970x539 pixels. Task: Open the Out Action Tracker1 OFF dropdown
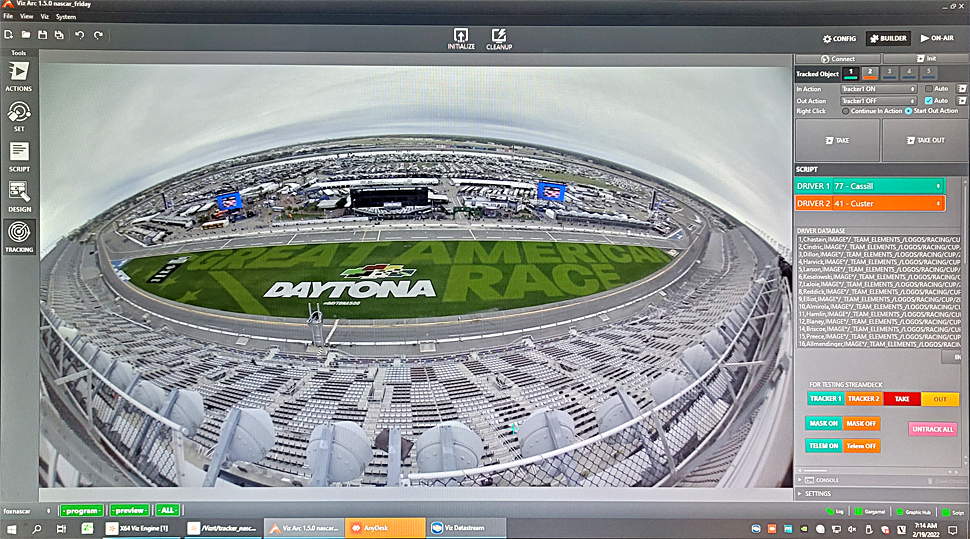[x=878, y=100]
